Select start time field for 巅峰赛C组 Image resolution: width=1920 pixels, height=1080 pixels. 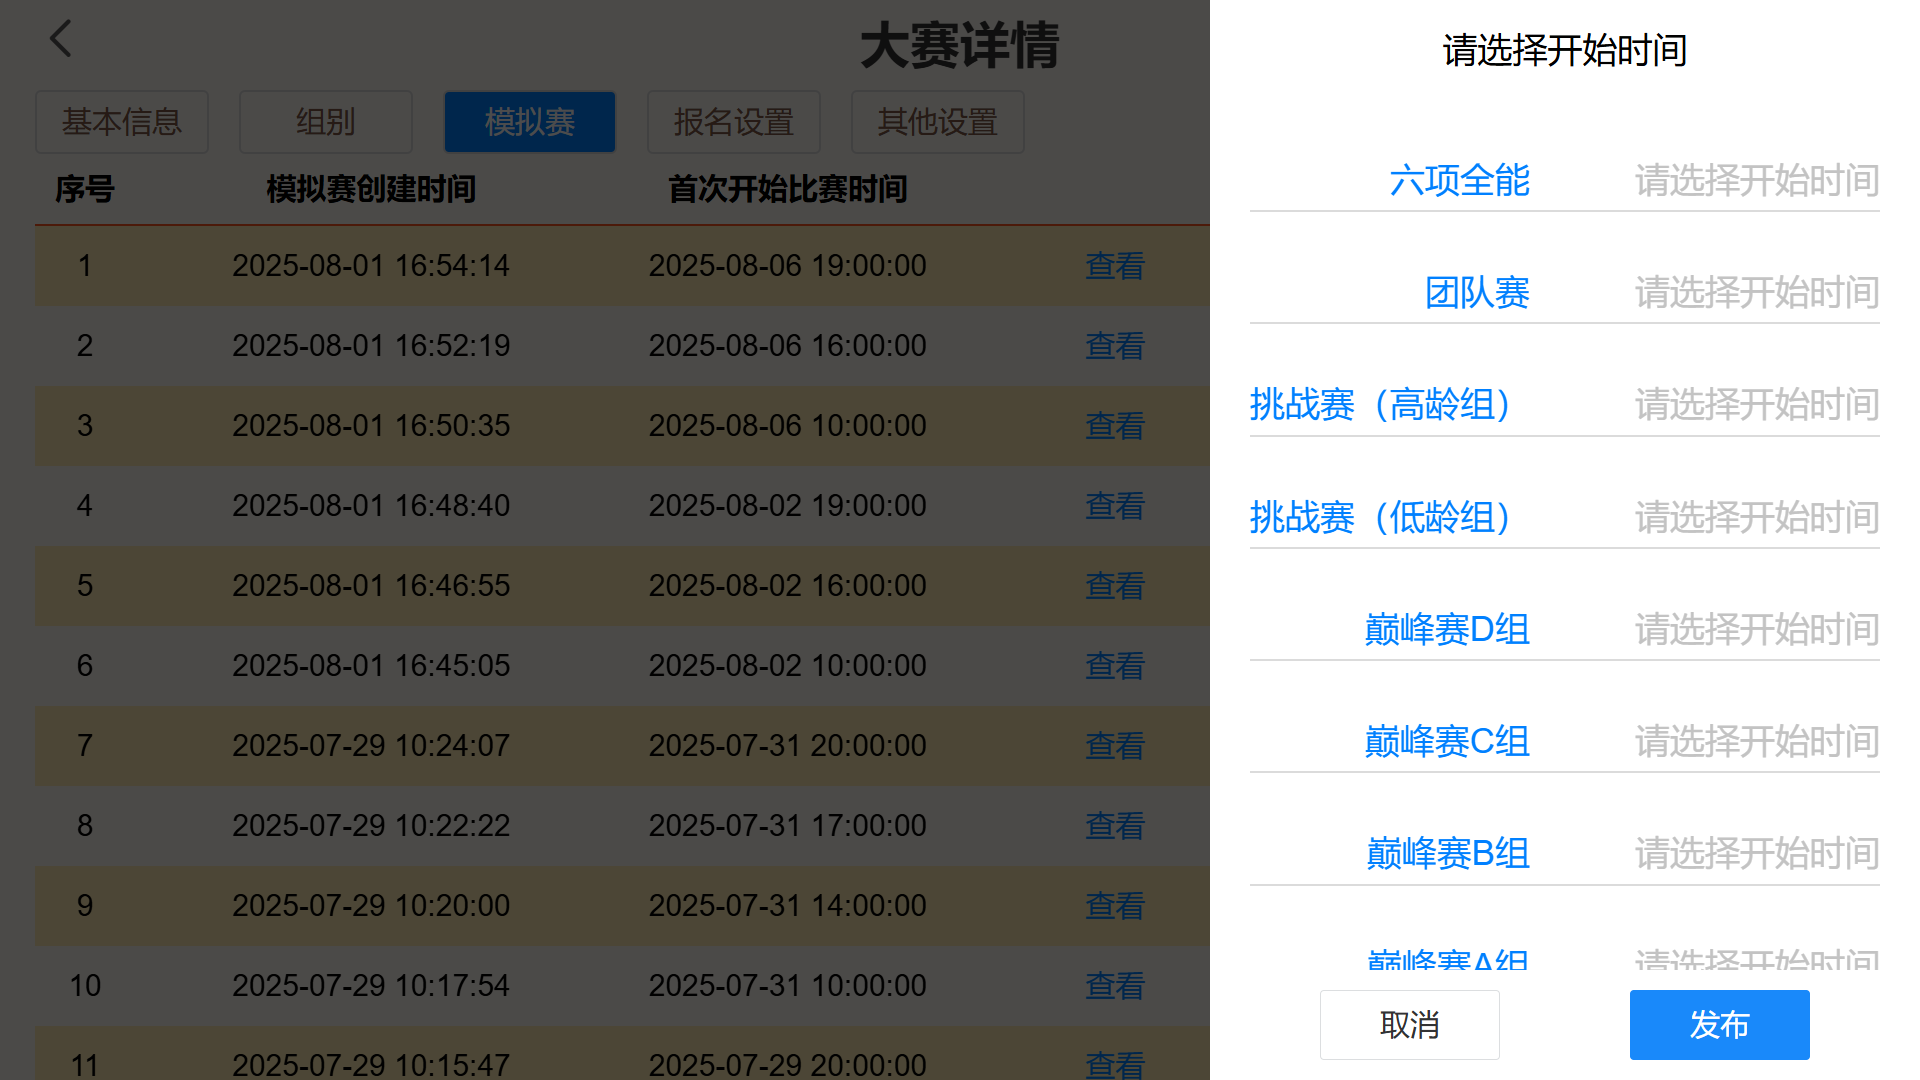[1756, 742]
